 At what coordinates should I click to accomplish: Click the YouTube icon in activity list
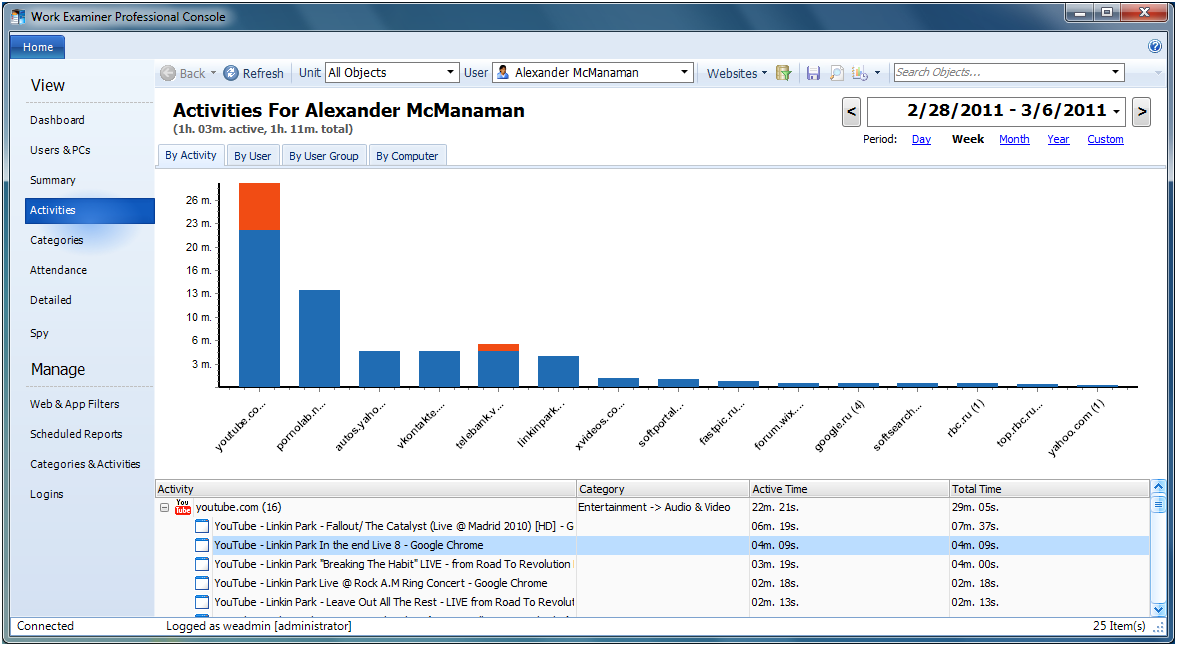pos(183,507)
